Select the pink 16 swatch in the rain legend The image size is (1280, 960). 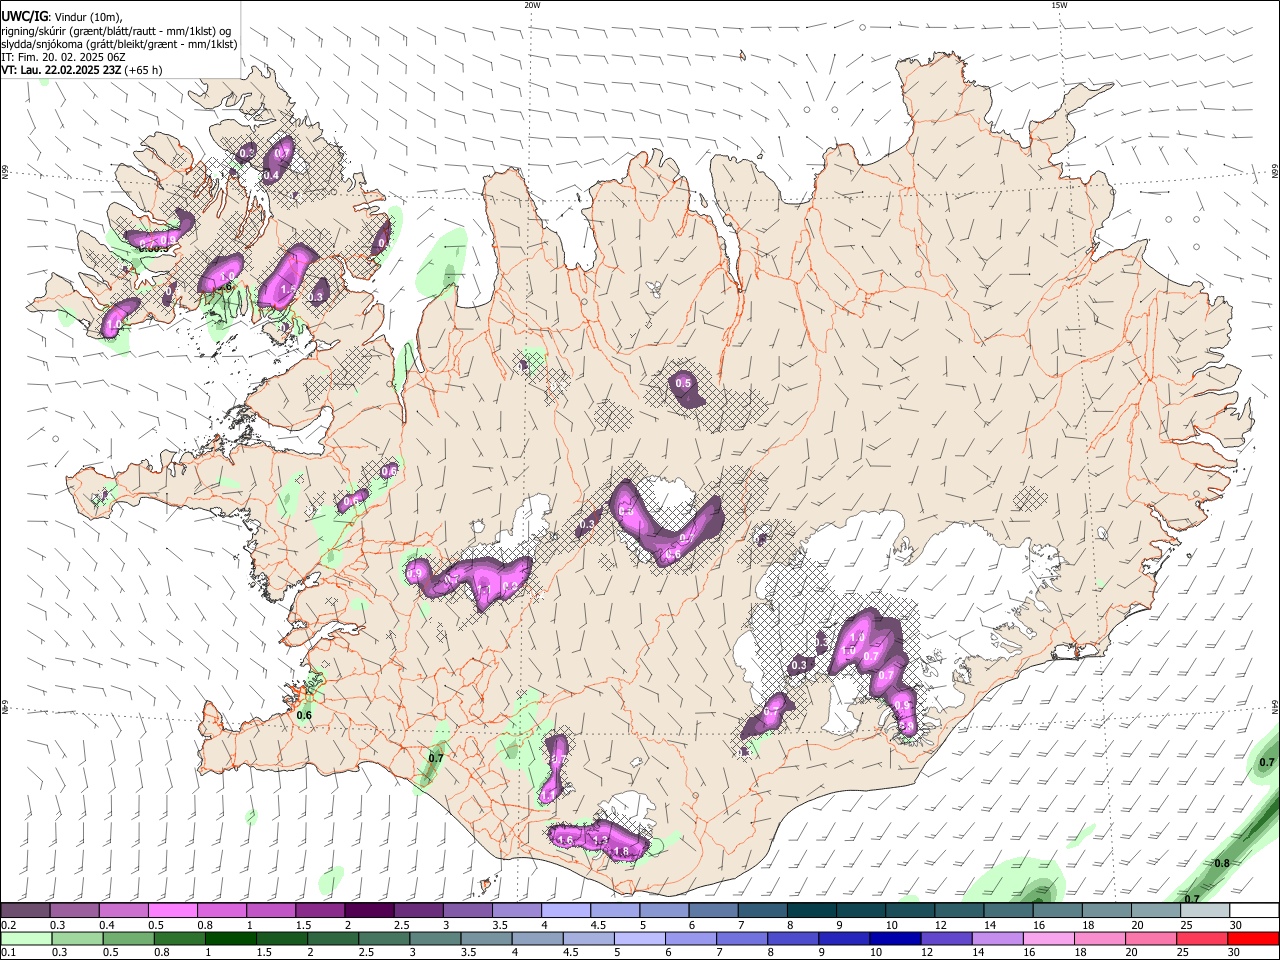pos(1047,938)
